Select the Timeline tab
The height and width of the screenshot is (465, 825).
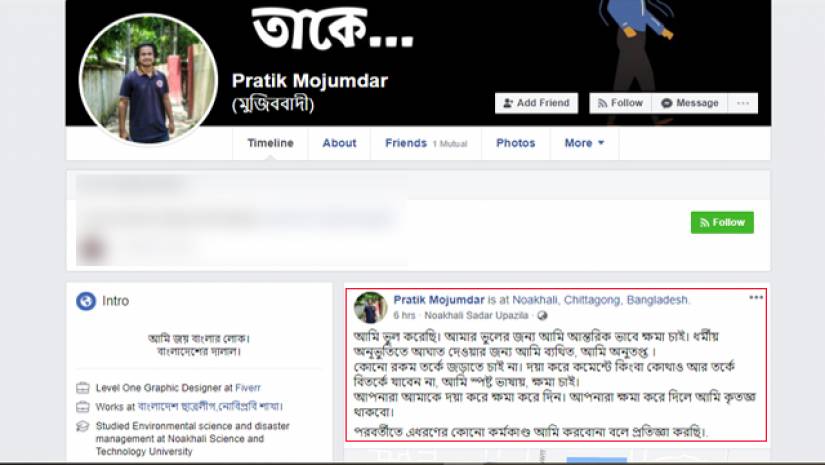tap(270, 143)
